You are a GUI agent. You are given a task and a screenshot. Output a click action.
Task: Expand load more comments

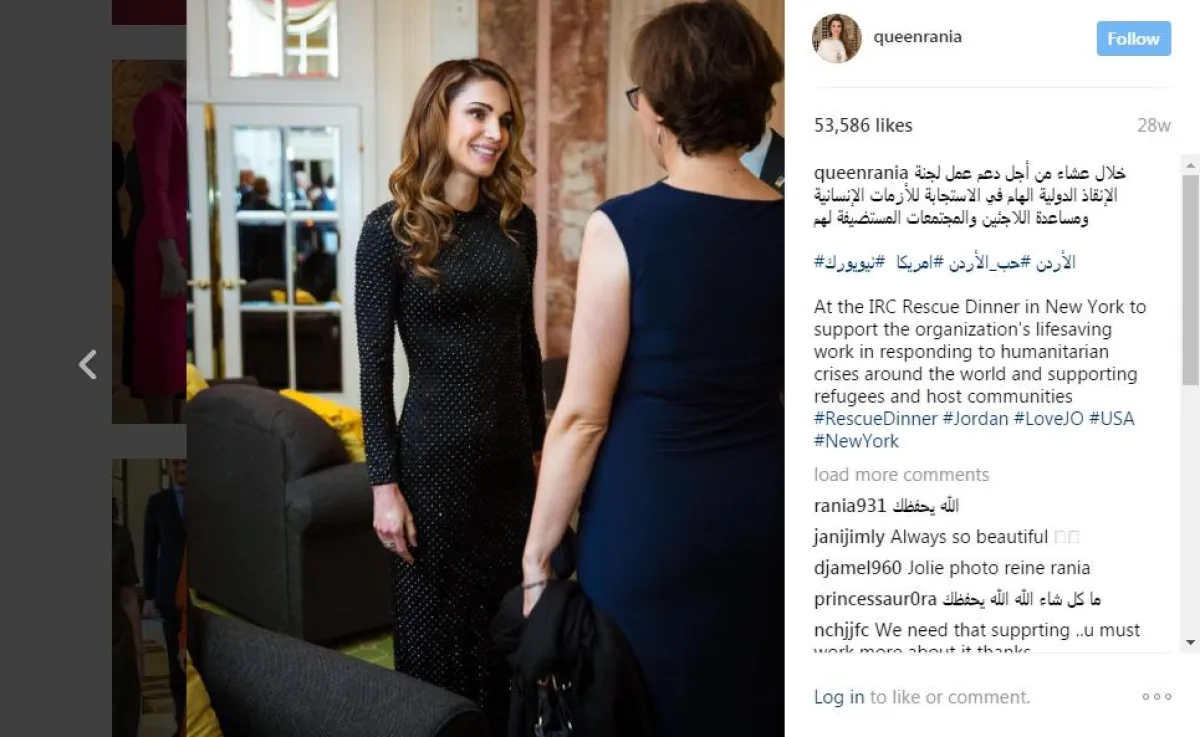point(901,474)
